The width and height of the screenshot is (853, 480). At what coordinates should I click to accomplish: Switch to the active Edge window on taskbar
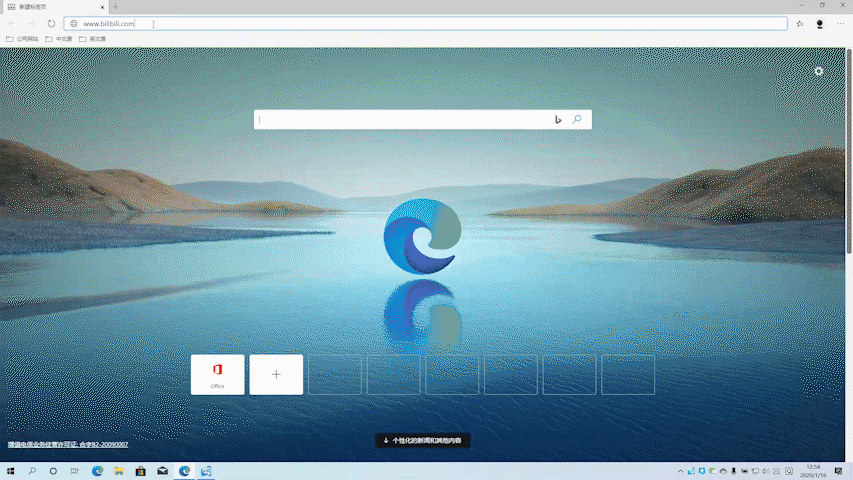(184, 471)
